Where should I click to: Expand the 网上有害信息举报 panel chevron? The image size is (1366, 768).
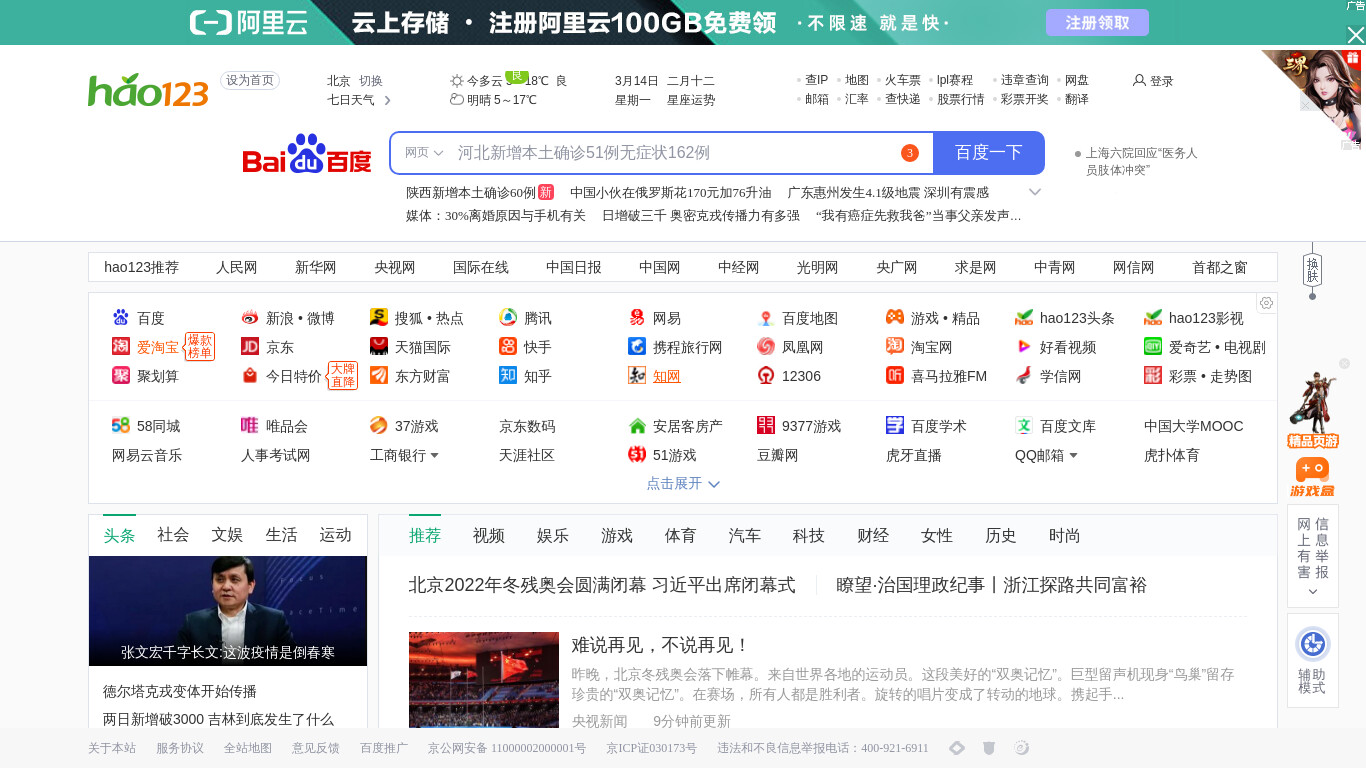click(1312, 591)
